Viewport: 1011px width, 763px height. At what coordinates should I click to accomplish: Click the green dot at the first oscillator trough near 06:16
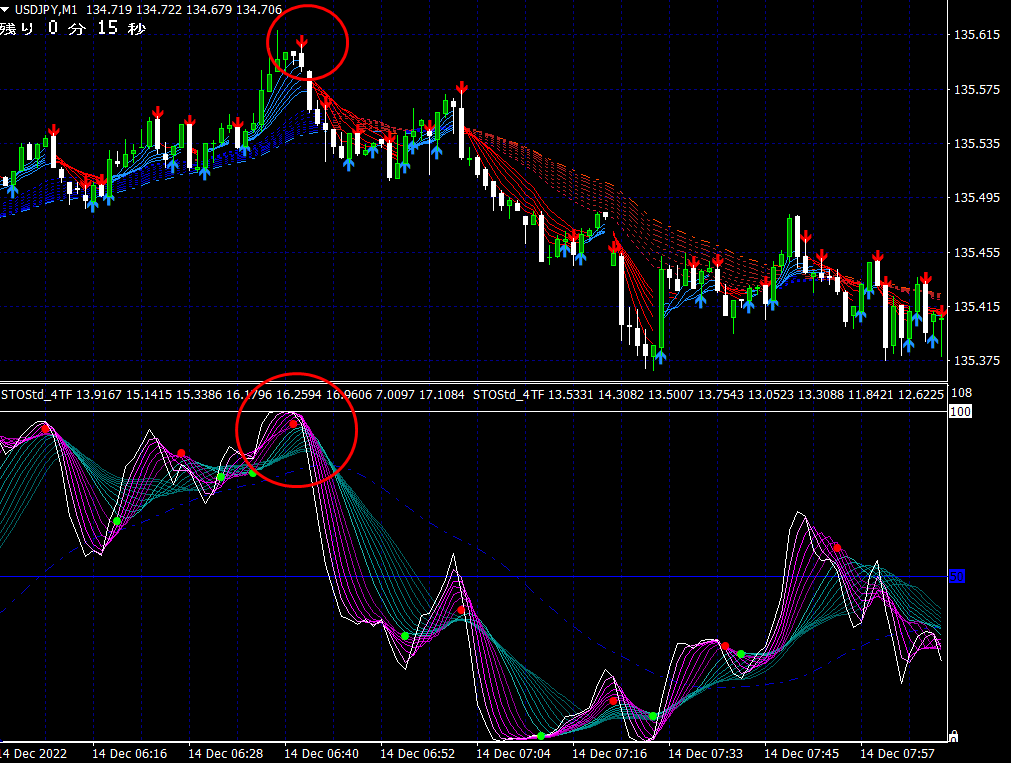coord(117,520)
